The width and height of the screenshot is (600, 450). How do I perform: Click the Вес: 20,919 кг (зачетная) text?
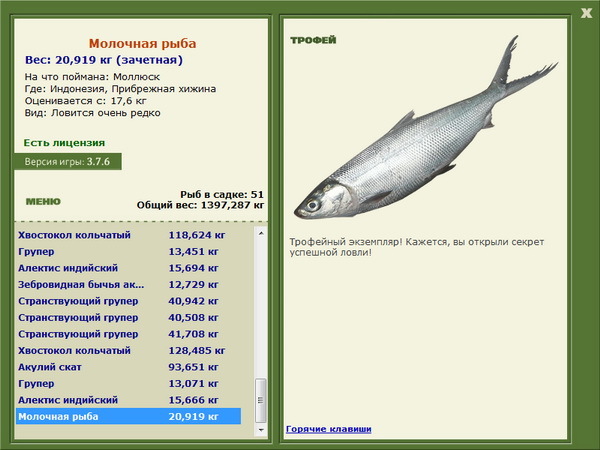[104, 60]
